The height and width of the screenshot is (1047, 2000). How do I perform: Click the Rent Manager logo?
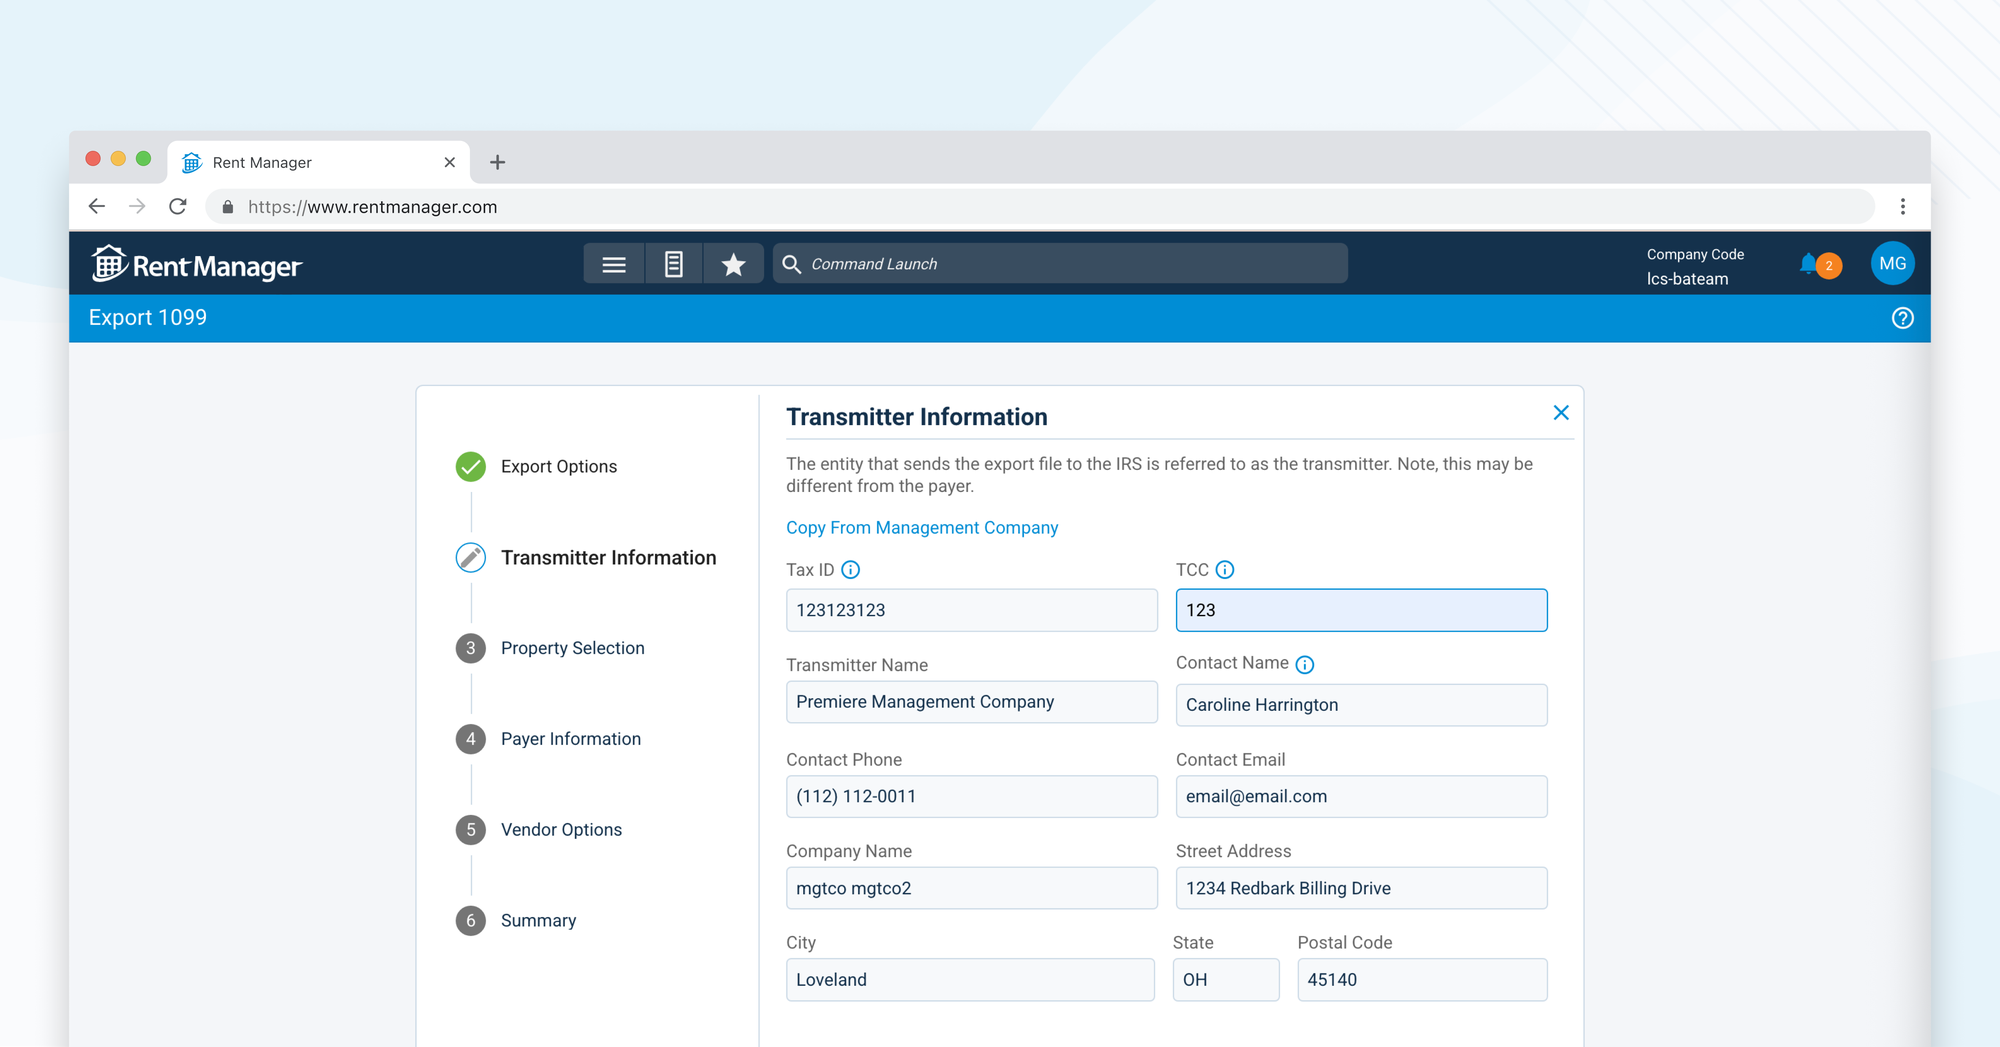[196, 264]
